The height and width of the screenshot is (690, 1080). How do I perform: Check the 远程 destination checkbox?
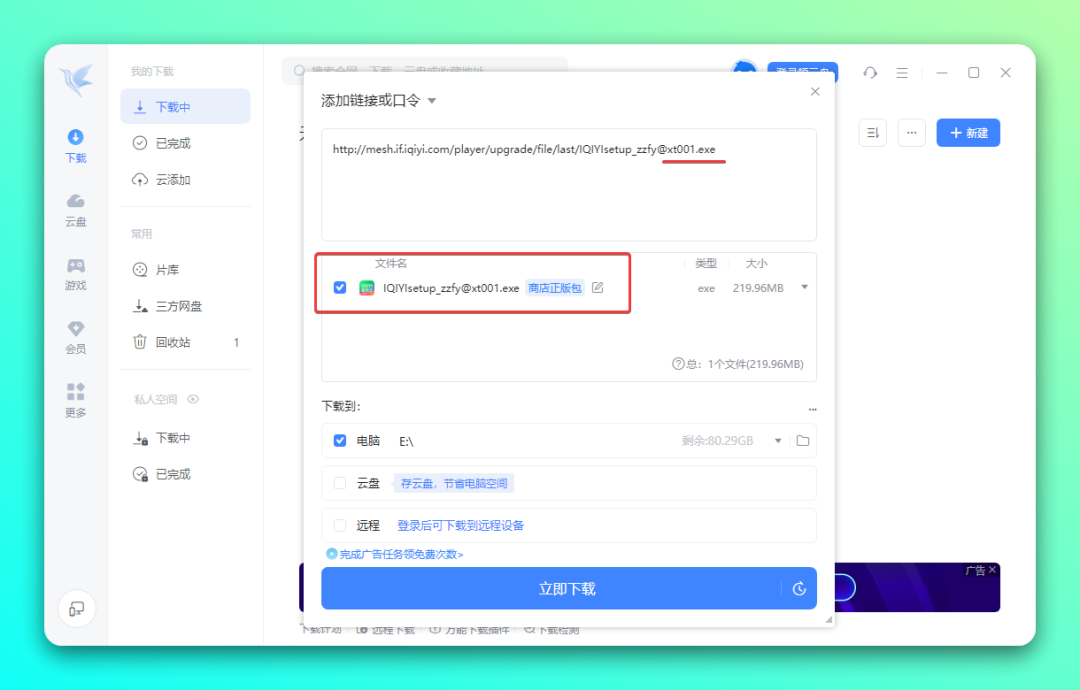(340, 525)
